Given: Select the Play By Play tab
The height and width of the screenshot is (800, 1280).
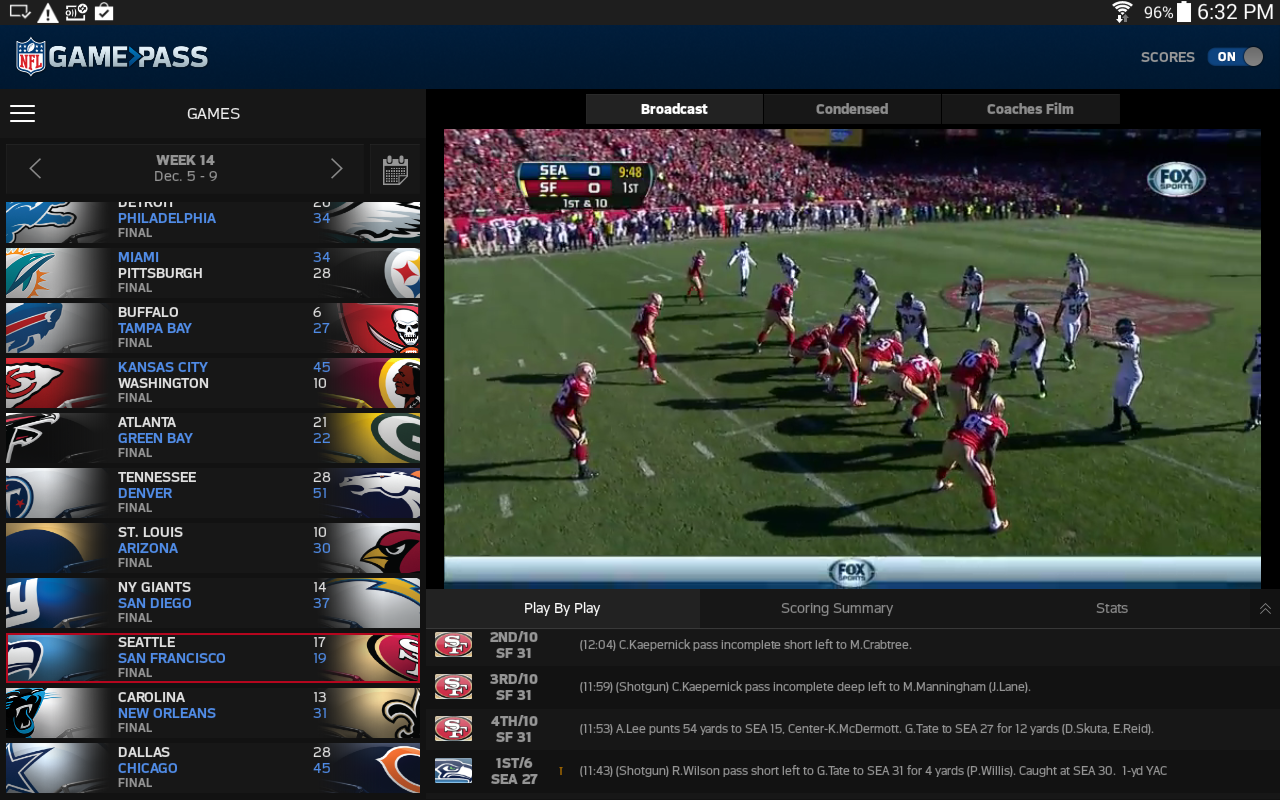Looking at the screenshot, I should (562, 608).
